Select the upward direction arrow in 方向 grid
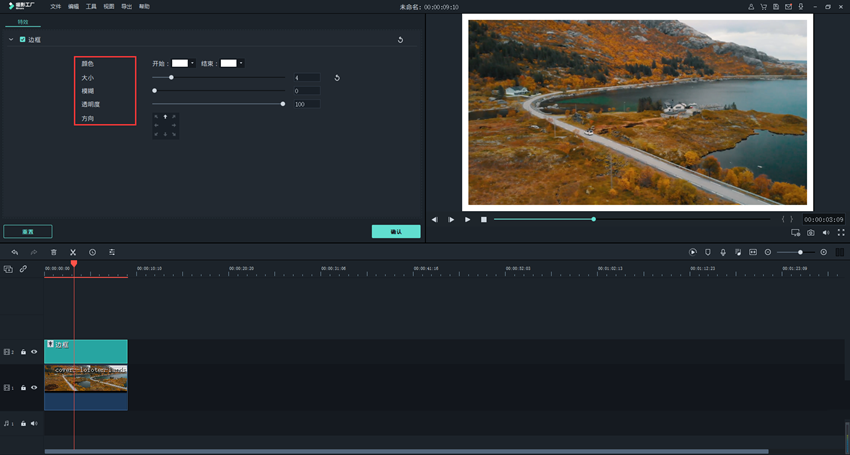The height and width of the screenshot is (455, 850). click(x=165, y=117)
